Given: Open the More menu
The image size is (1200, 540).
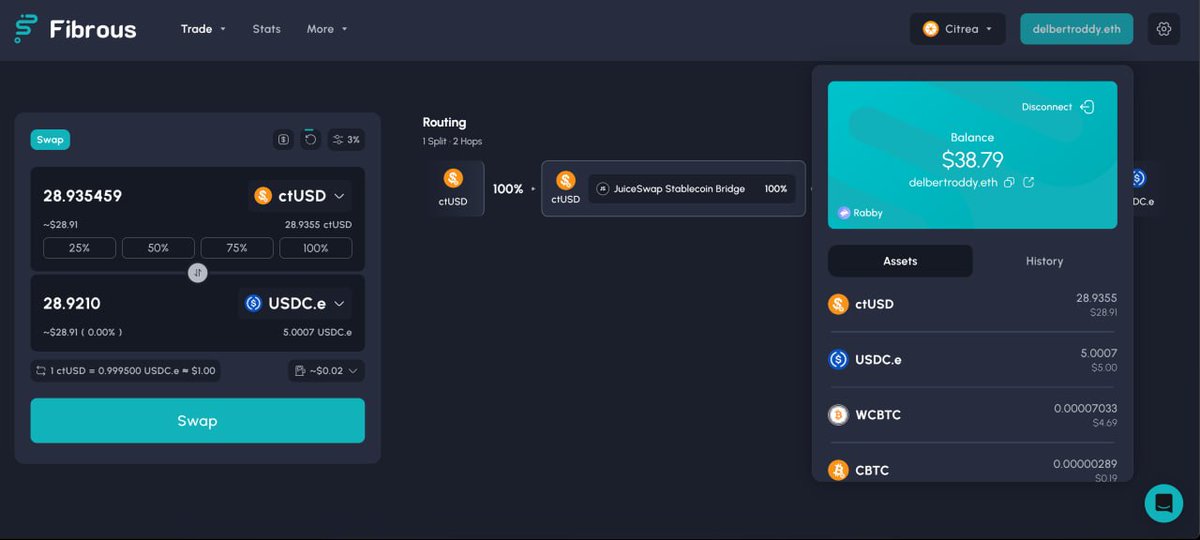Looking at the screenshot, I should (327, 29).
